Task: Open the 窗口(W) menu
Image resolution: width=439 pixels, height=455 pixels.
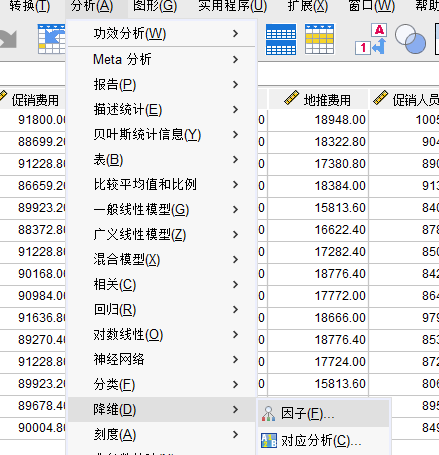Action: click(372, 6)
